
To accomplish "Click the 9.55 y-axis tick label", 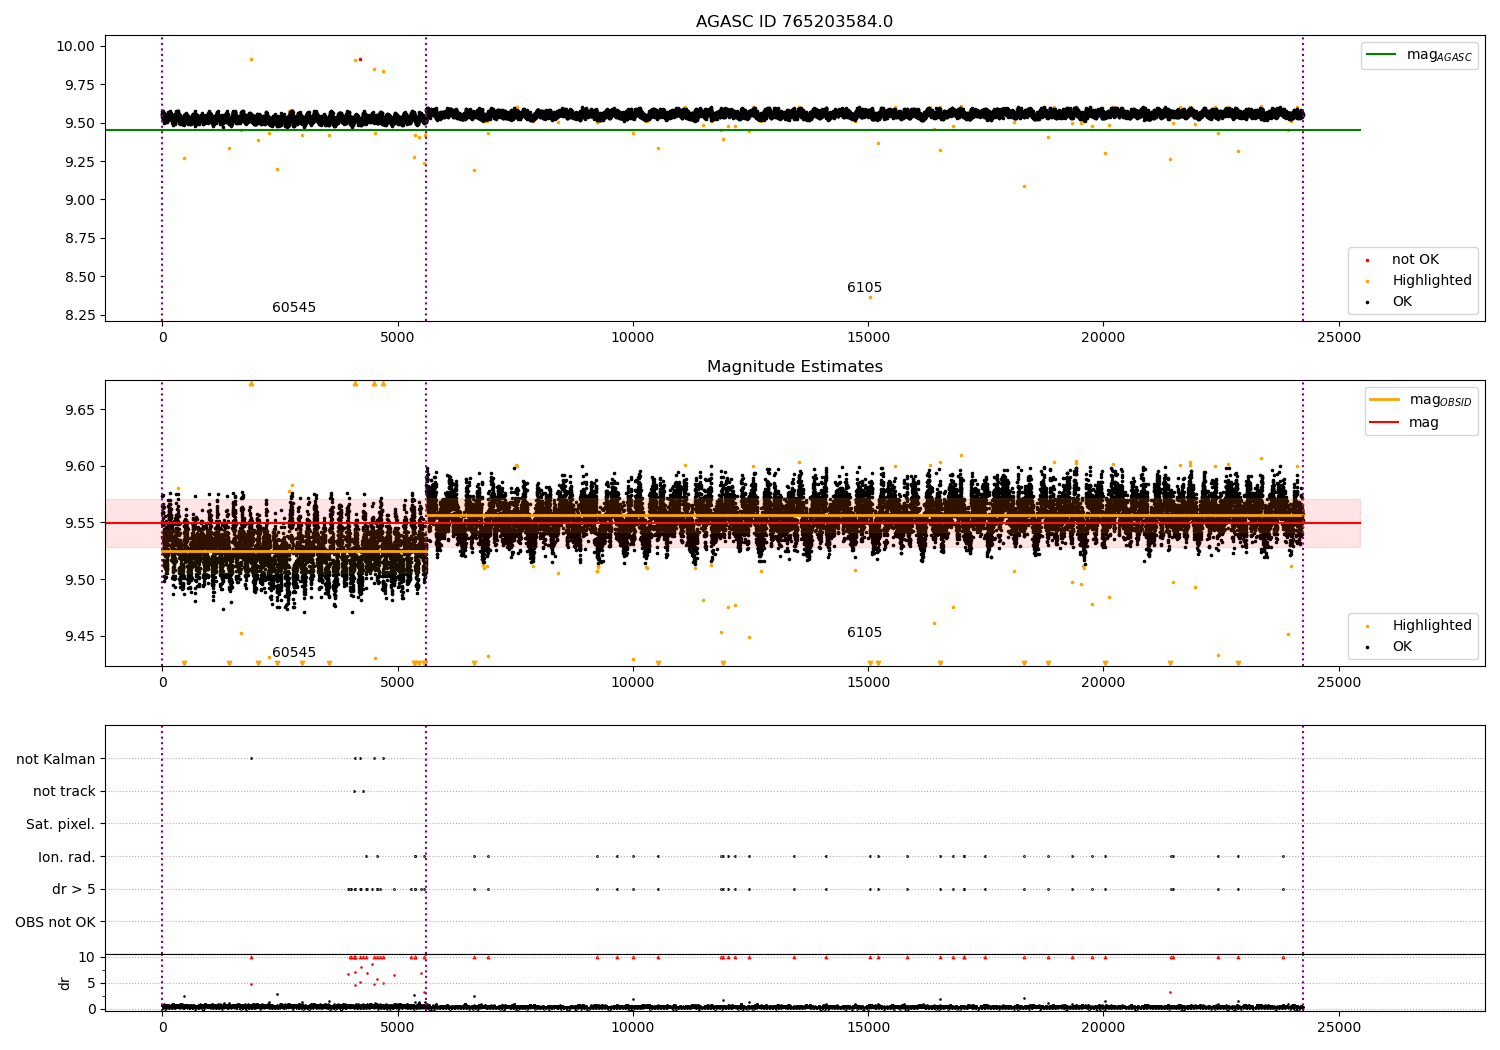I will click(x=80, y=523).
